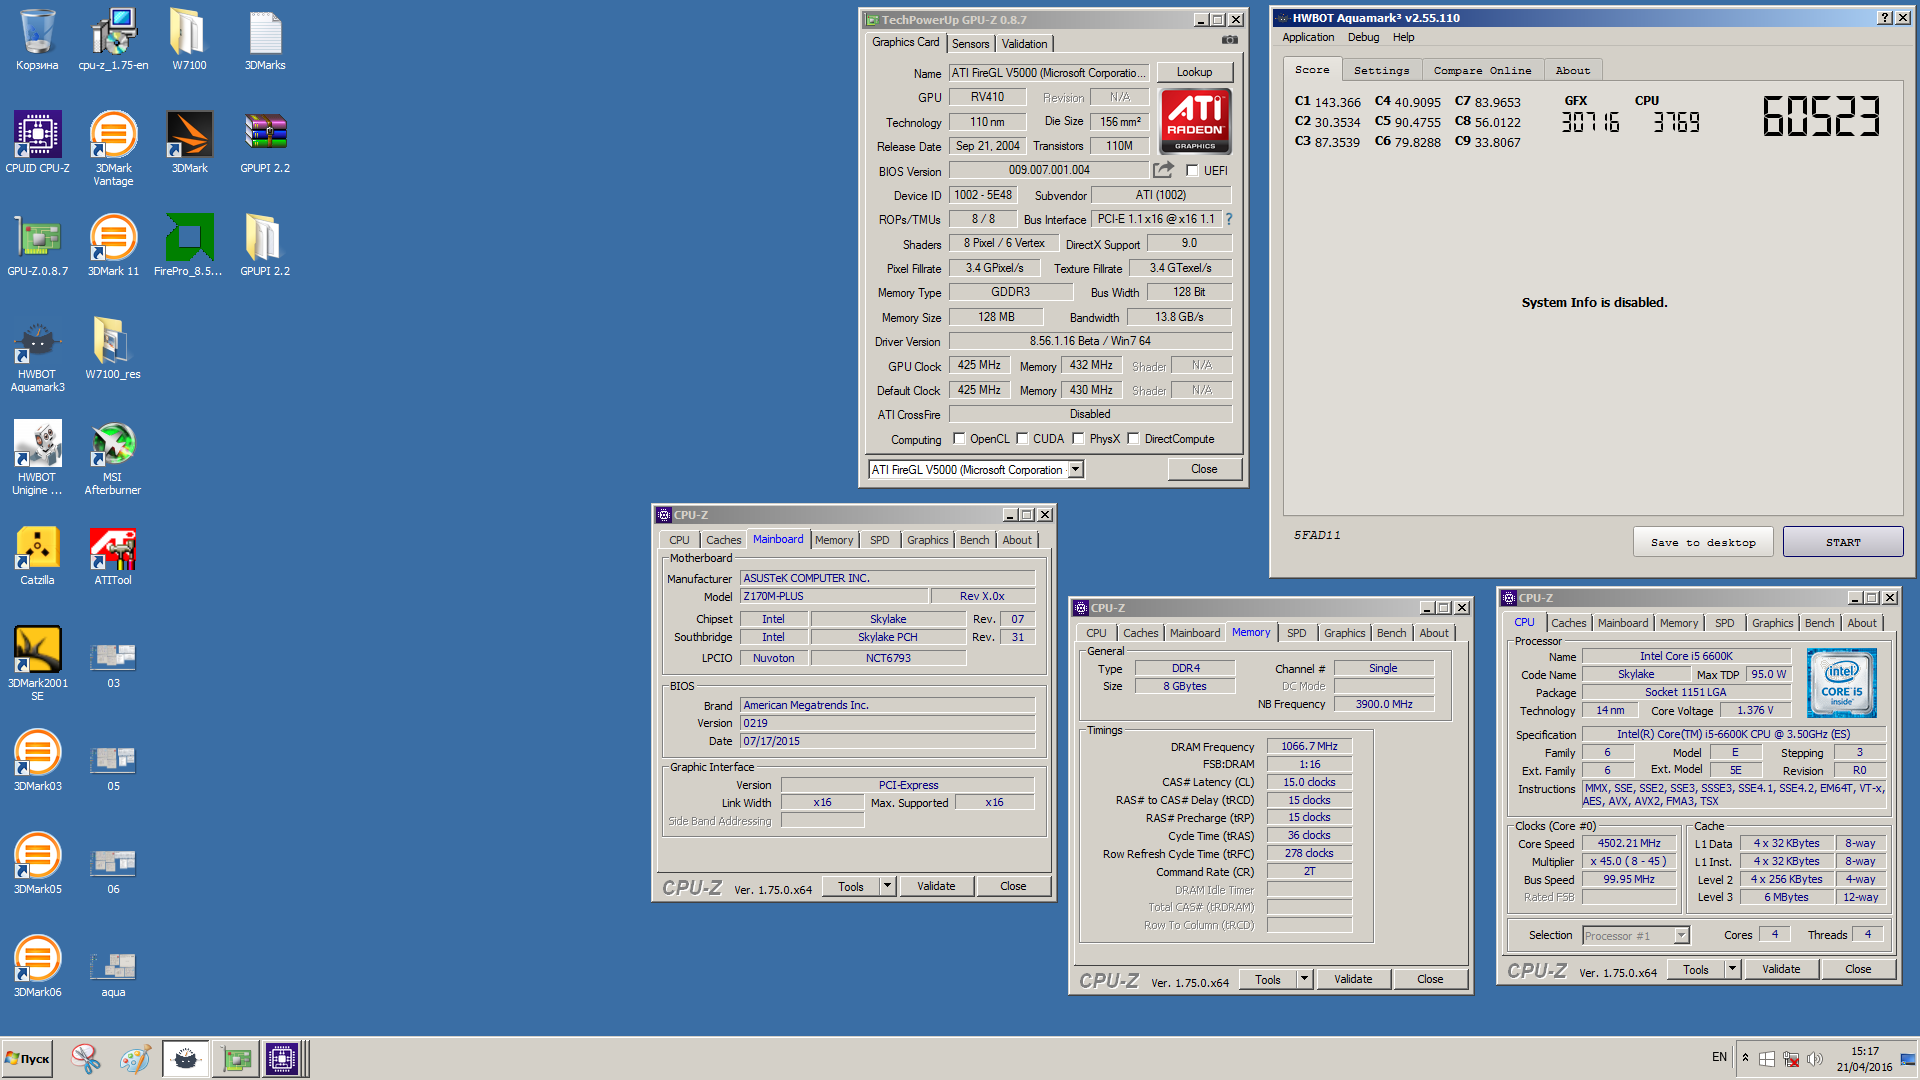Screen dimensions: 1920x1080
Task: Expand the Tools dropdown arrow in CPU-Z CPU window
Action: [x=1732, y=969]
